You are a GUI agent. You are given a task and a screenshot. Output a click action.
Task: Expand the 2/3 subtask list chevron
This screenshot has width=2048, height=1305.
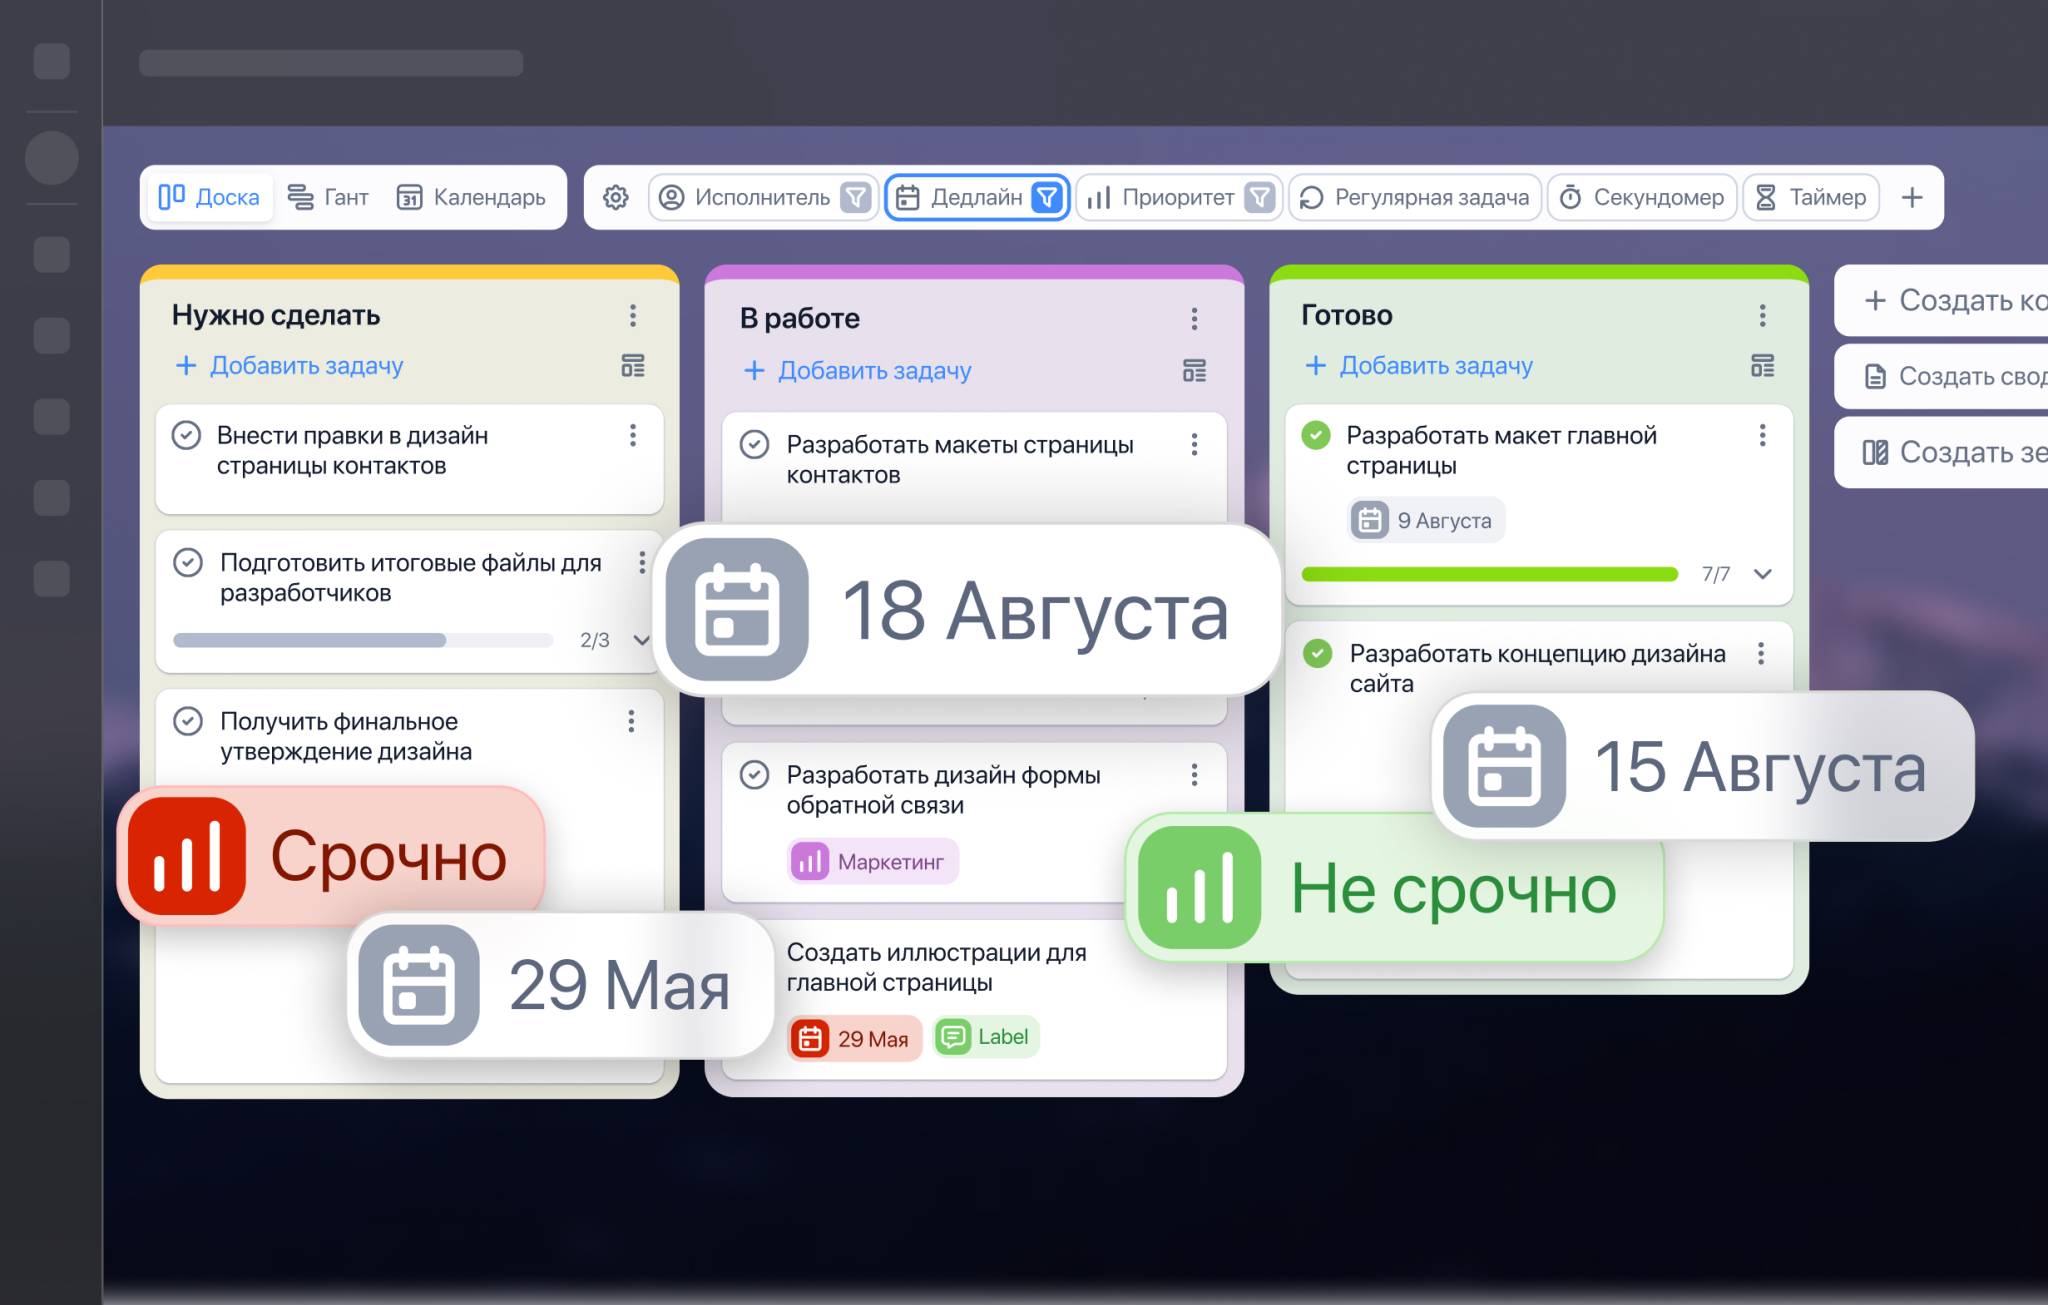click(641, 640)
